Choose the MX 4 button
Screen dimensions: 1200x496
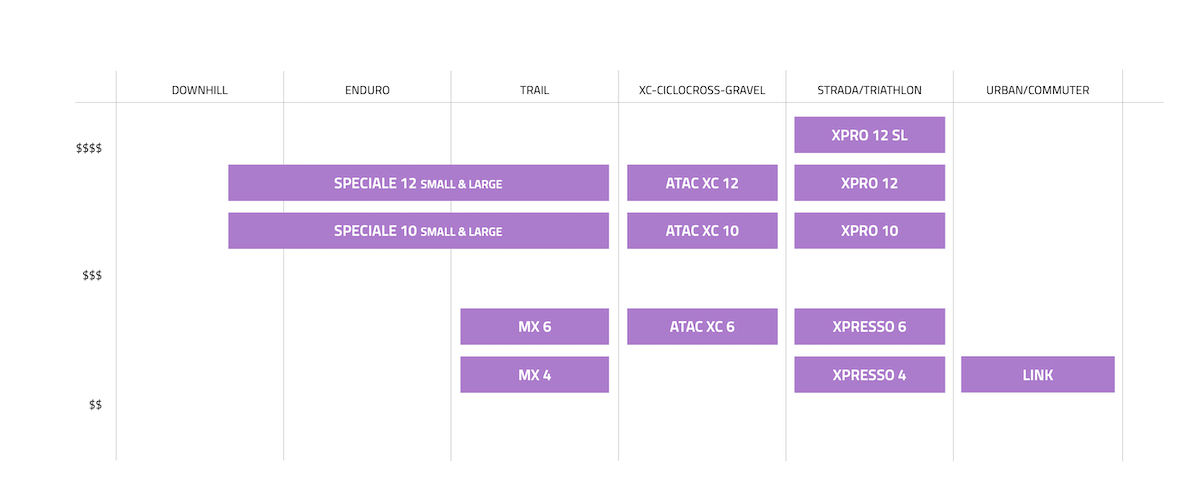coord(534,375)
